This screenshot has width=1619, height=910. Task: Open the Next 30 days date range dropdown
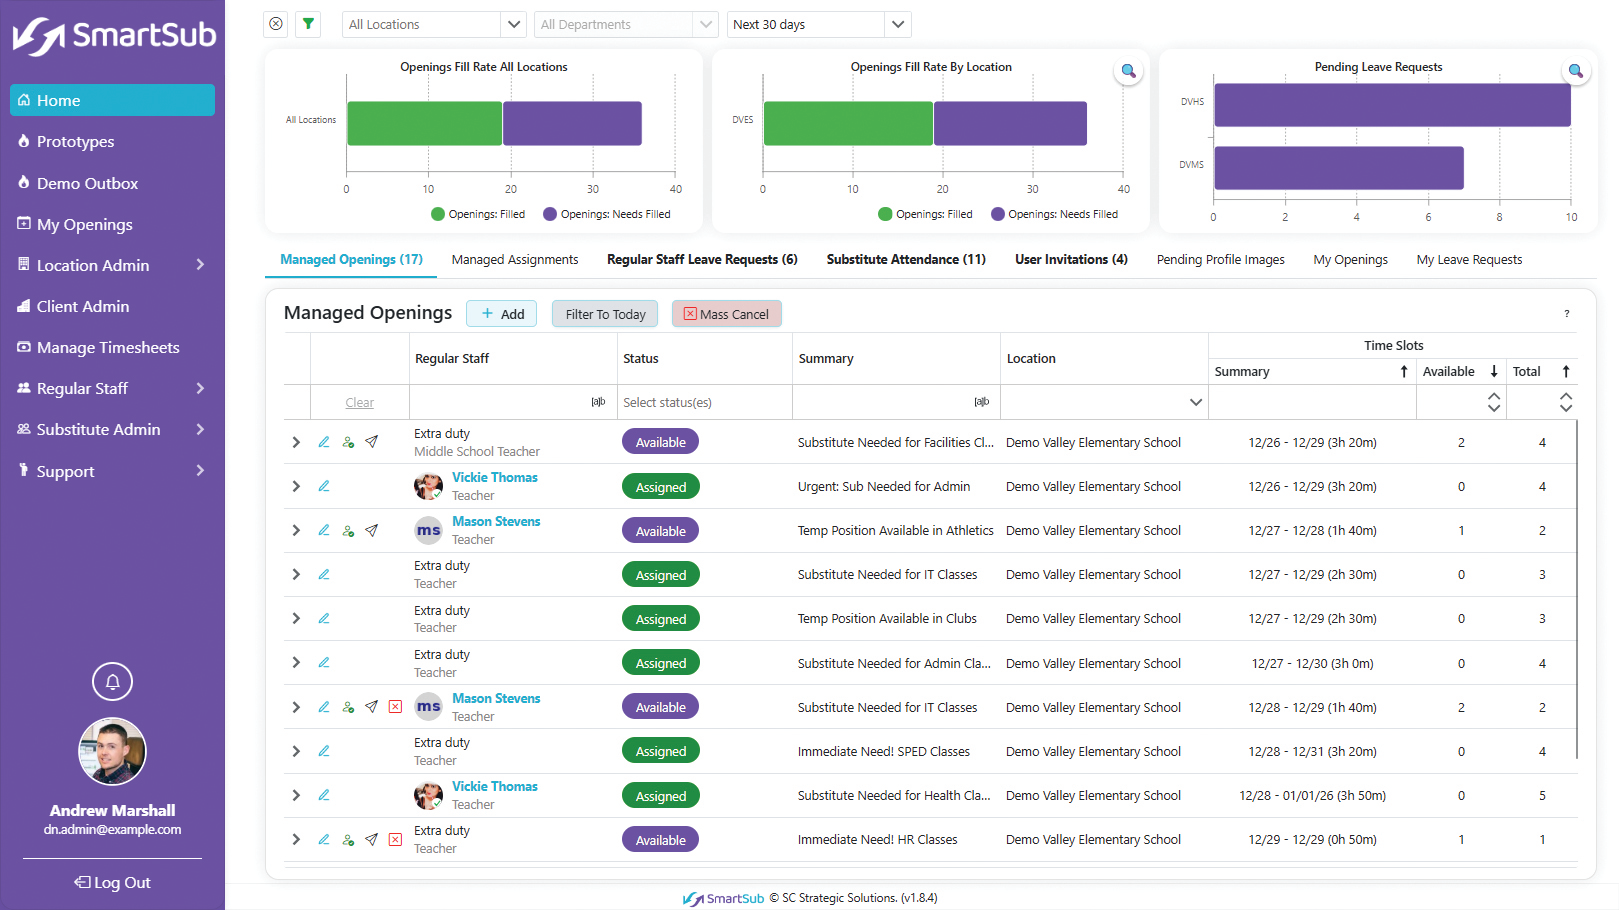[x=818, y=24]
